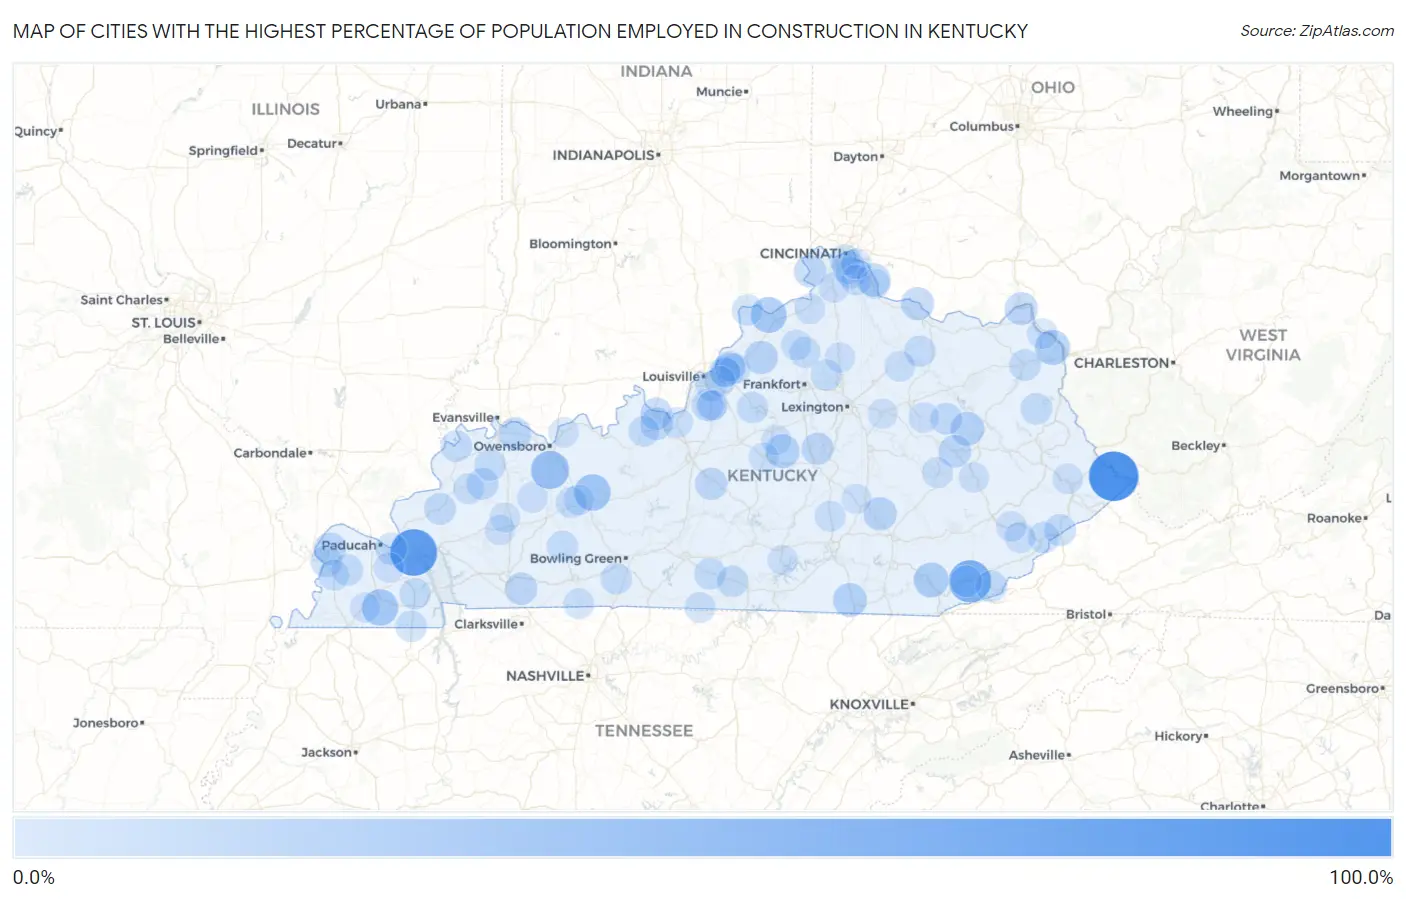Click the Dayton city label
The image size is (1406, 899).
point(856,156)
